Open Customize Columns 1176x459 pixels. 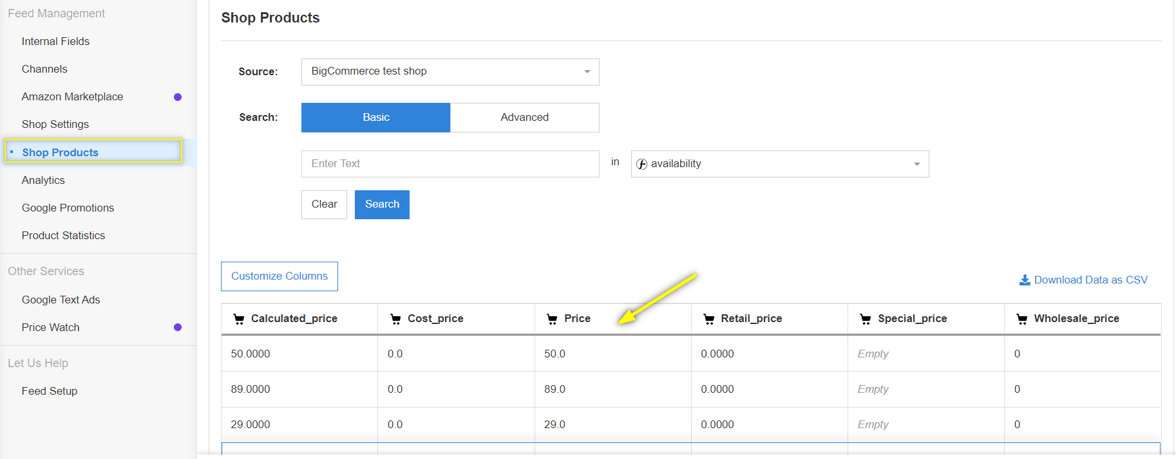click(x=280, y=276)
